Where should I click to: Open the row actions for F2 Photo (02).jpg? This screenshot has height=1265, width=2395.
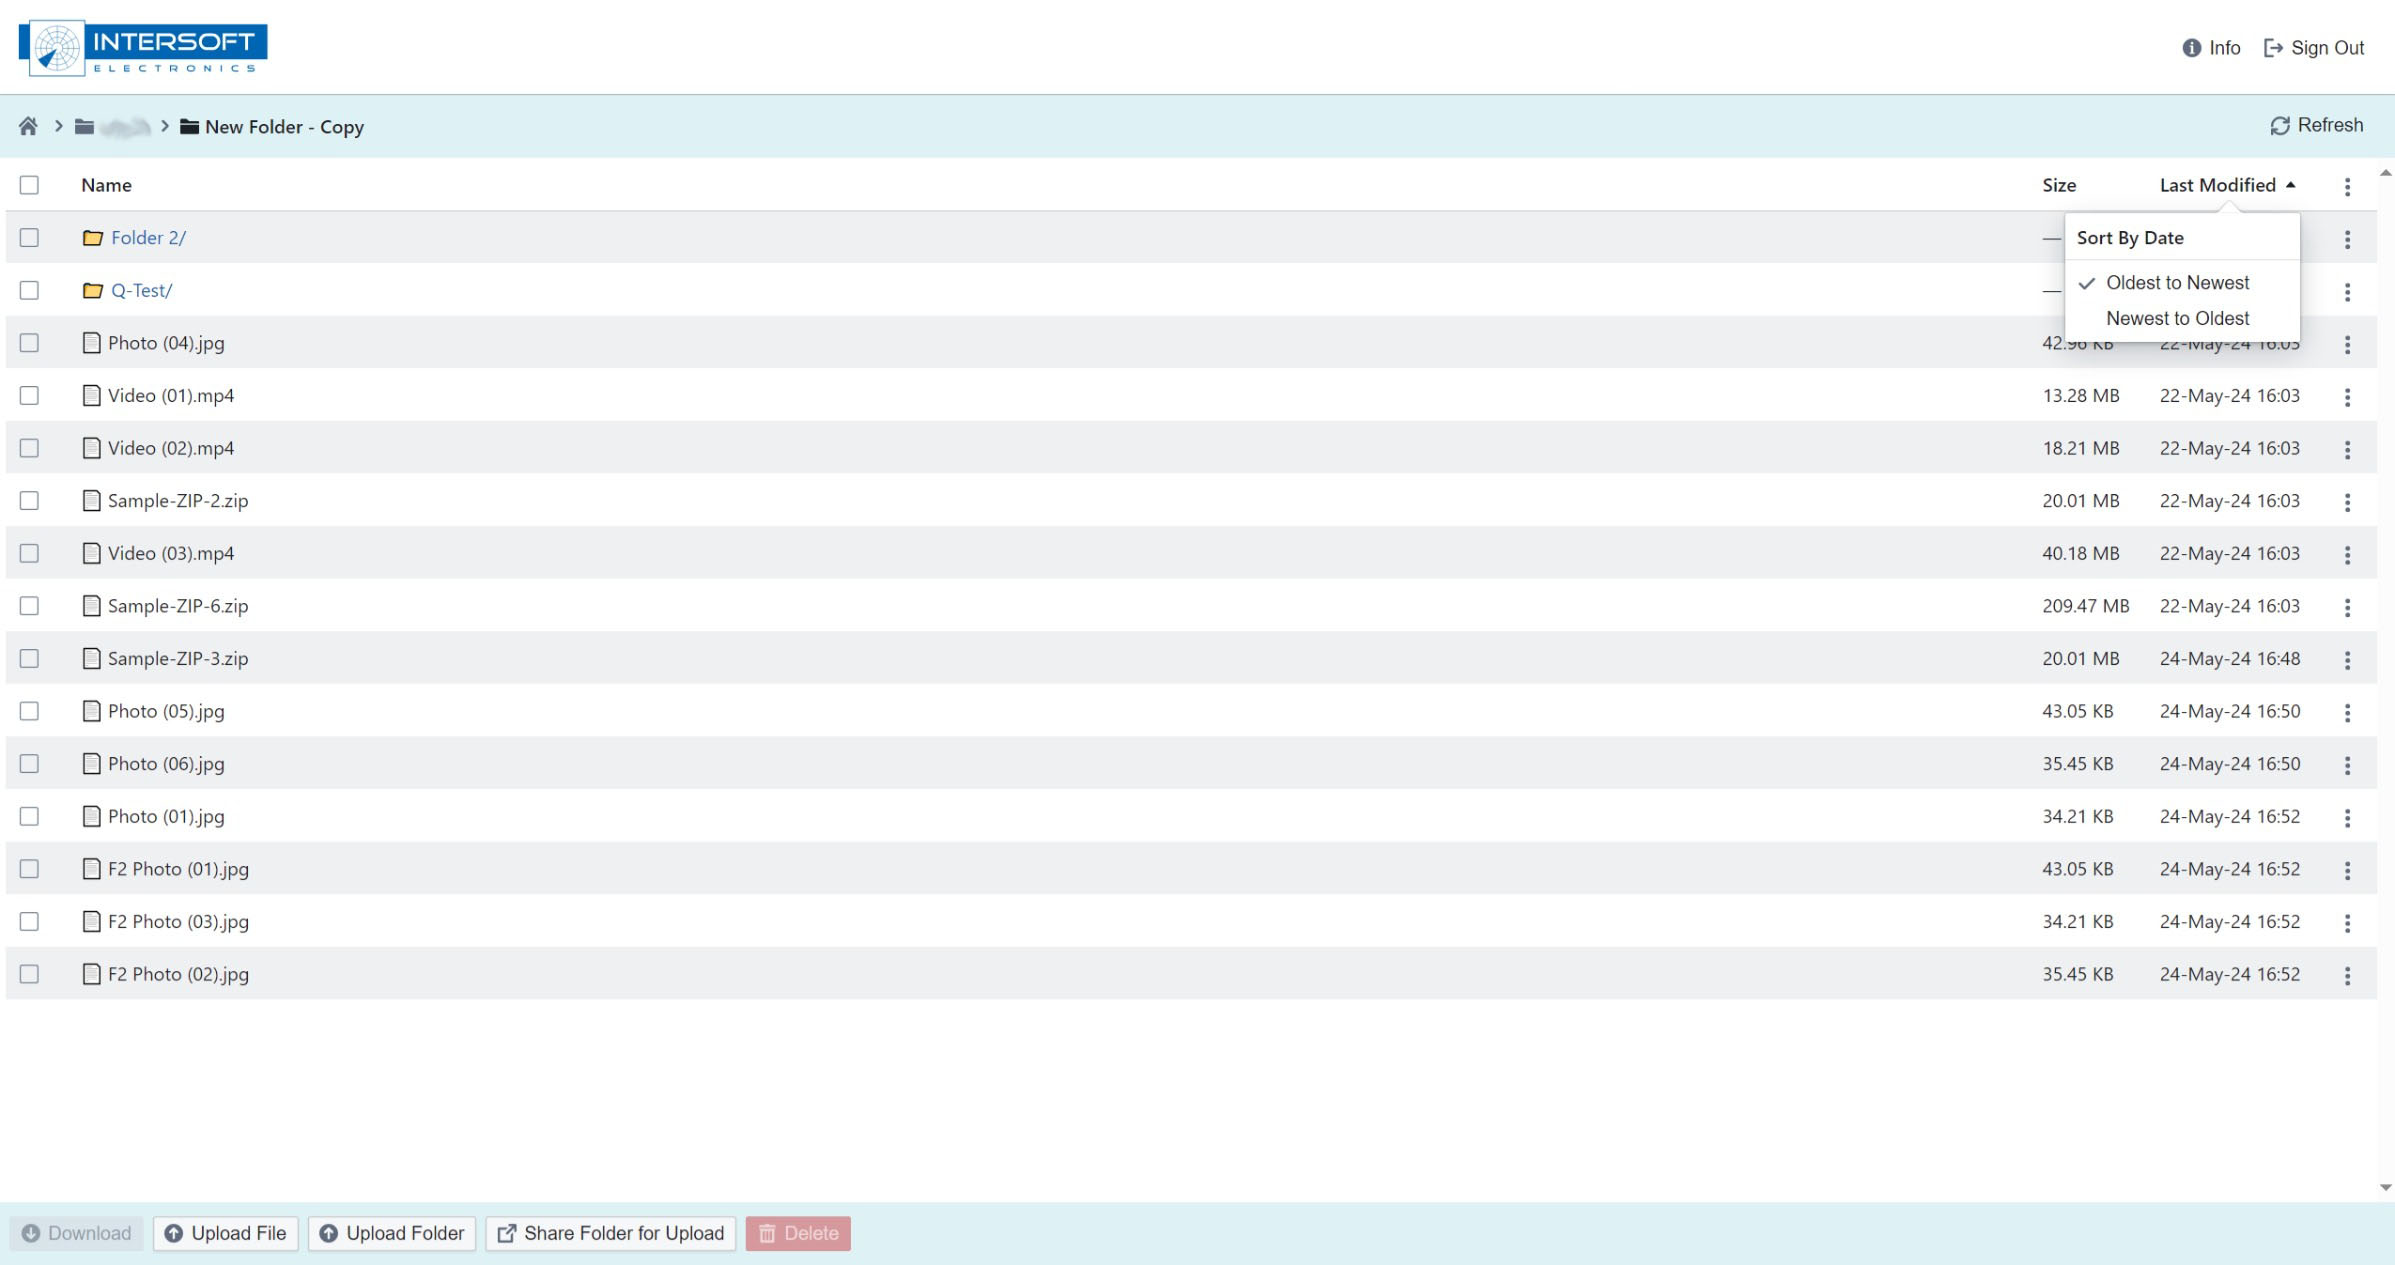pyautogui.click(x=2347, y=975)
